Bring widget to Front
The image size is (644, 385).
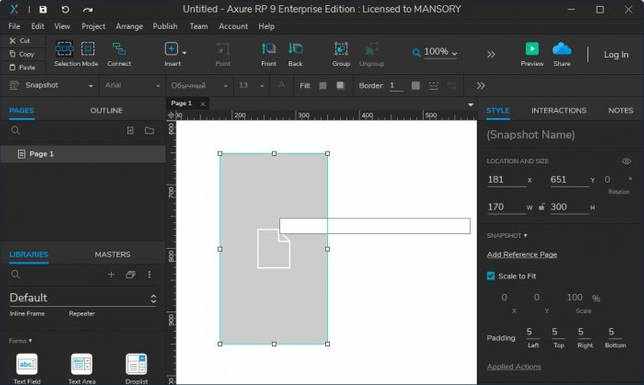click(269, 54)
